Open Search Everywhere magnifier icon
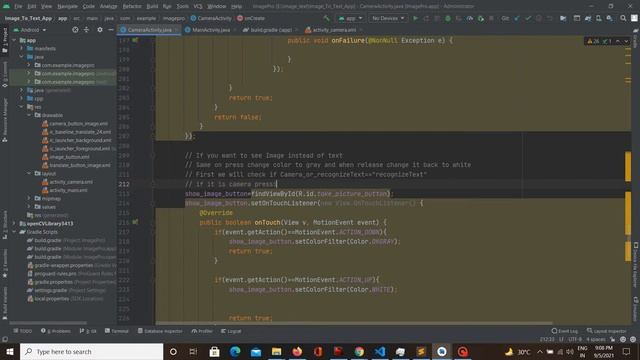This screenshot has height=360, width=640. pos(623,18)
